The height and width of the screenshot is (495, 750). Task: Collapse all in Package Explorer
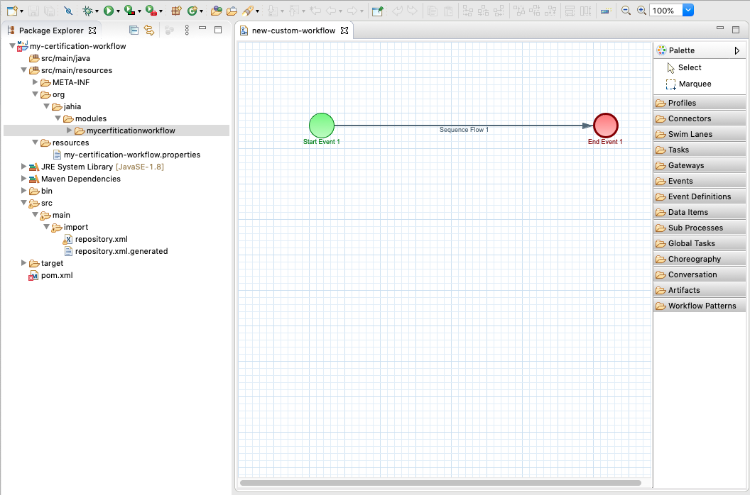[x=134, y=30]
